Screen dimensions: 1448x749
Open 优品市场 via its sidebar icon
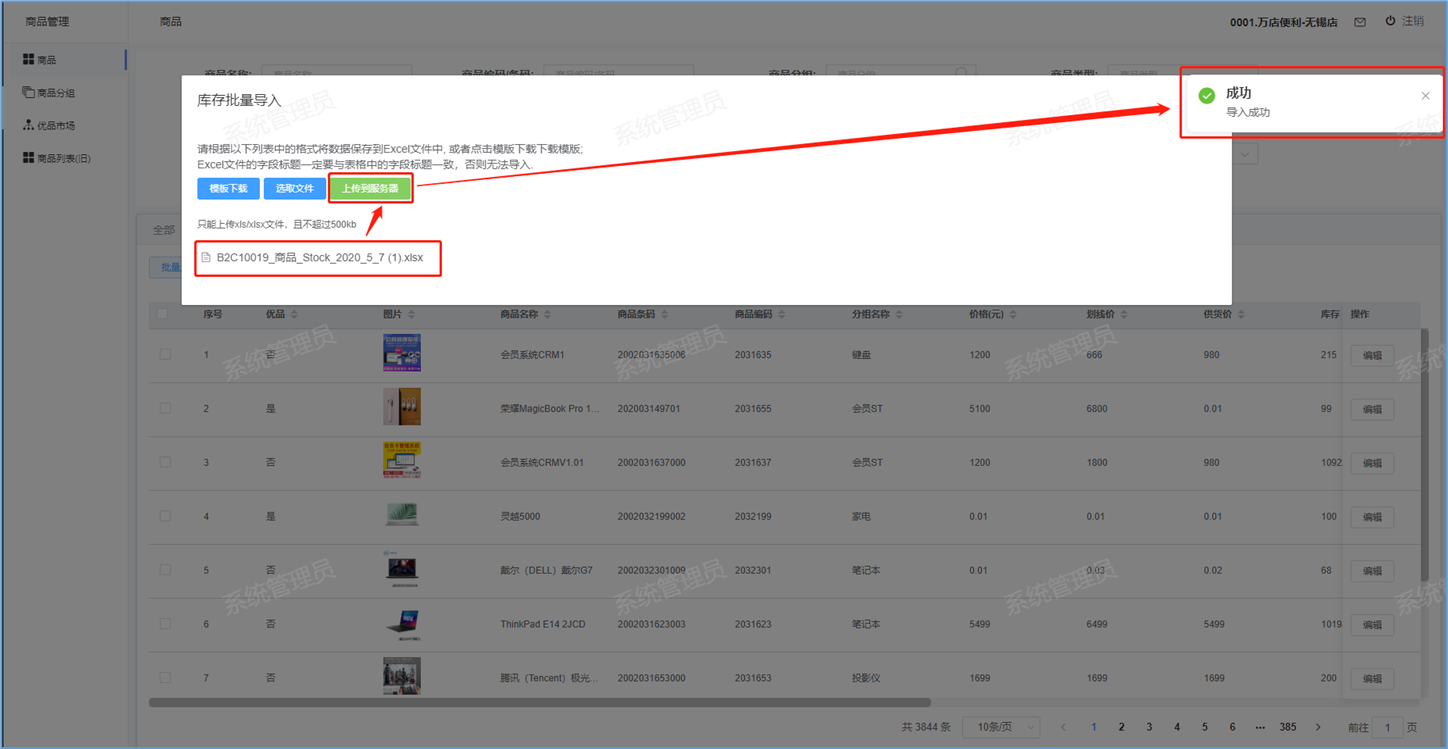coord(28,125)
